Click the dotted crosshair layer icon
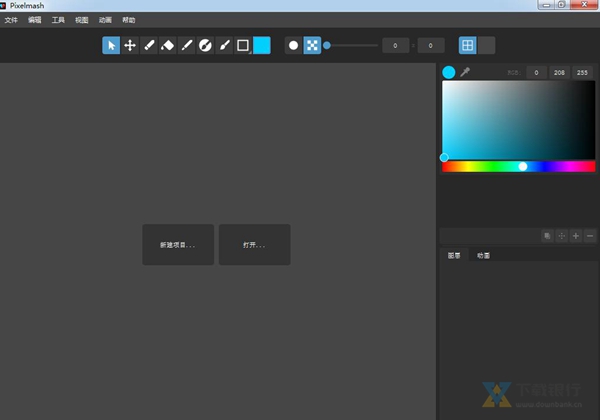The height and width of the screenshot is (420, 600). [561, 236]
